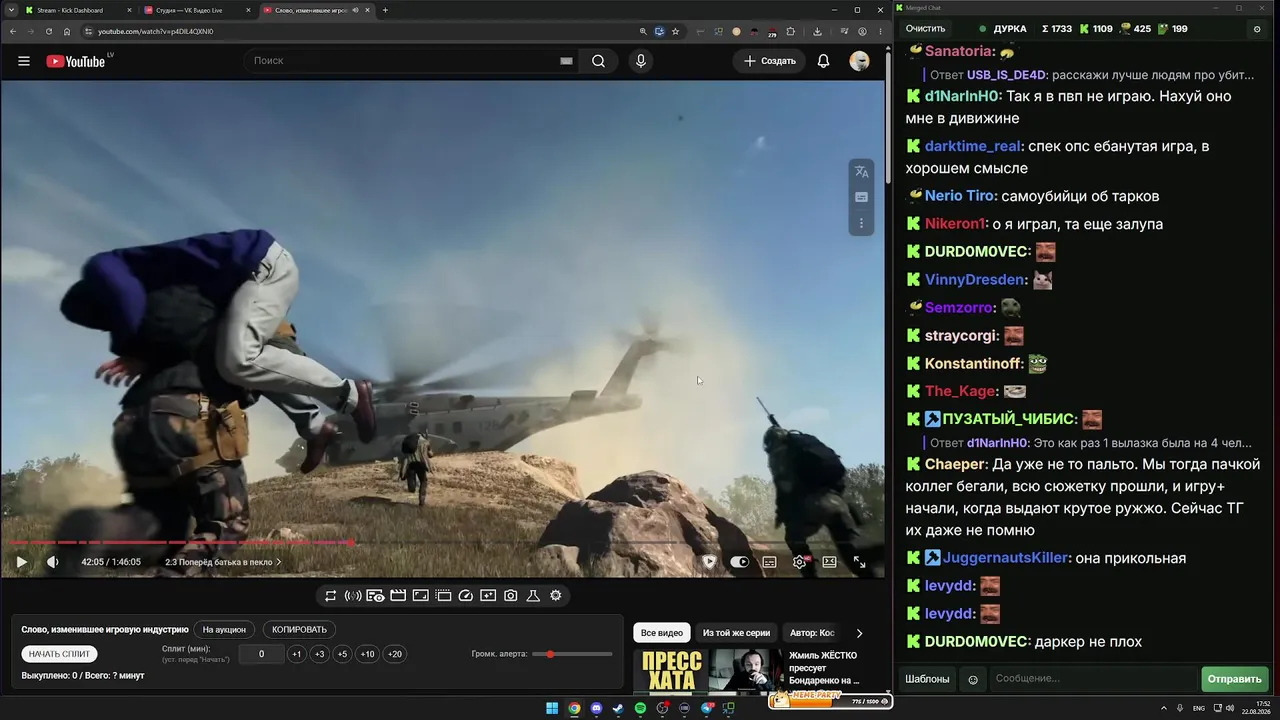Click the loop icon in extension toolbar
Image resolution: width=1280 pixels, height=720 pixels.
click(330, 596)
